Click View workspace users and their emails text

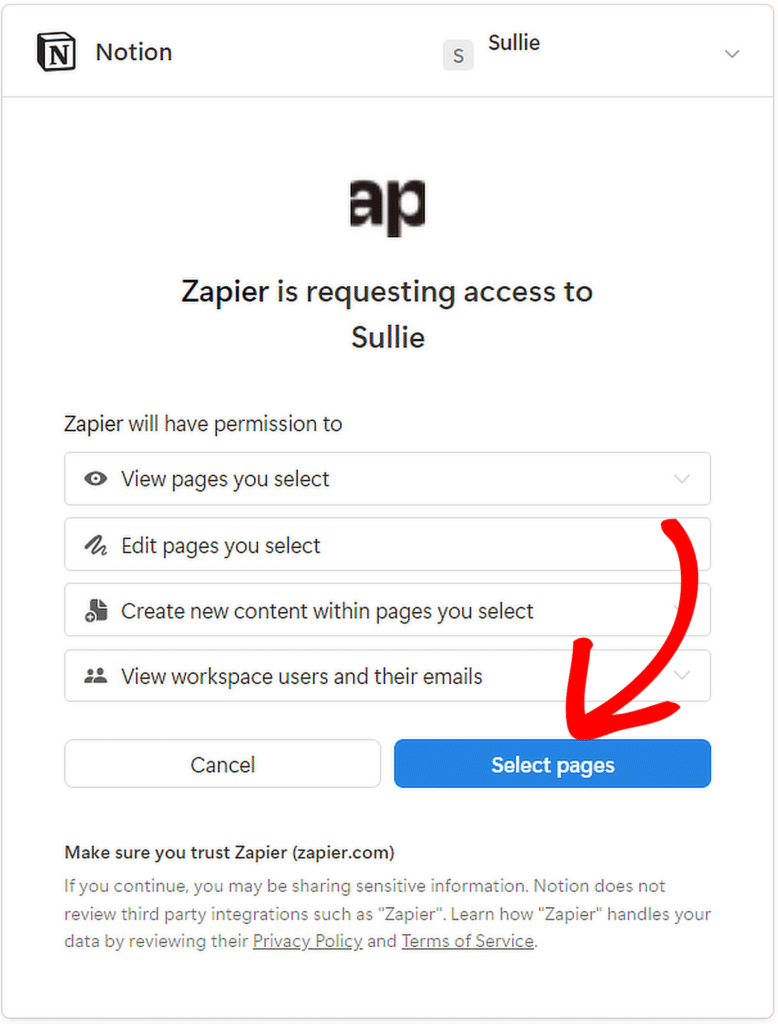pos(302,677)
